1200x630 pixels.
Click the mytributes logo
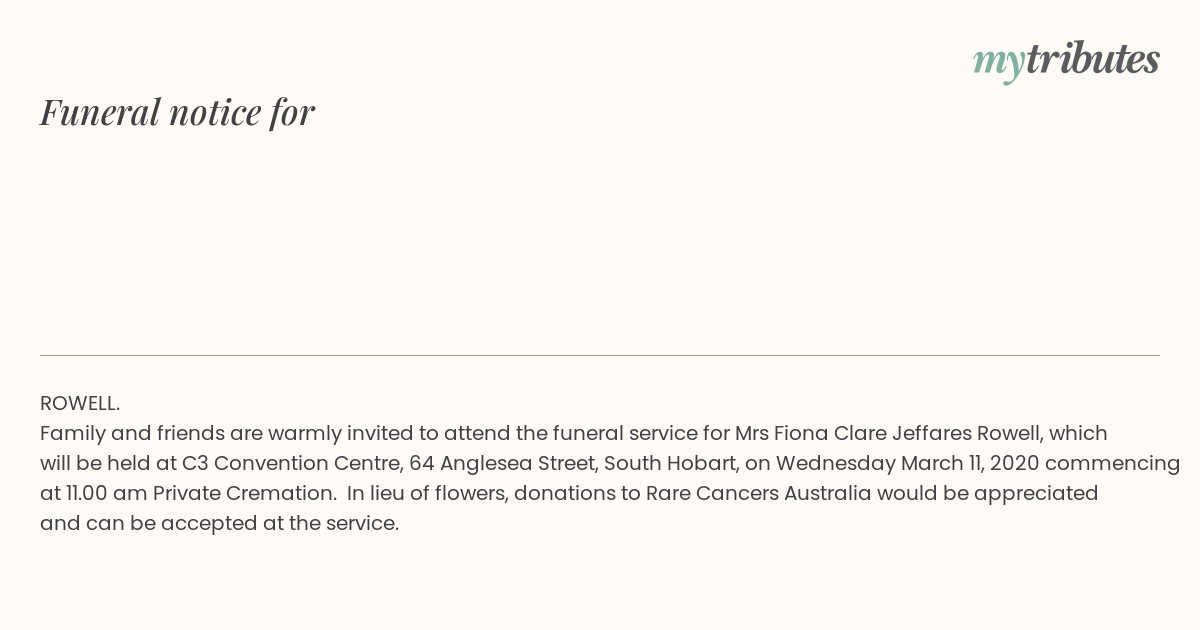pos(1066,61)
